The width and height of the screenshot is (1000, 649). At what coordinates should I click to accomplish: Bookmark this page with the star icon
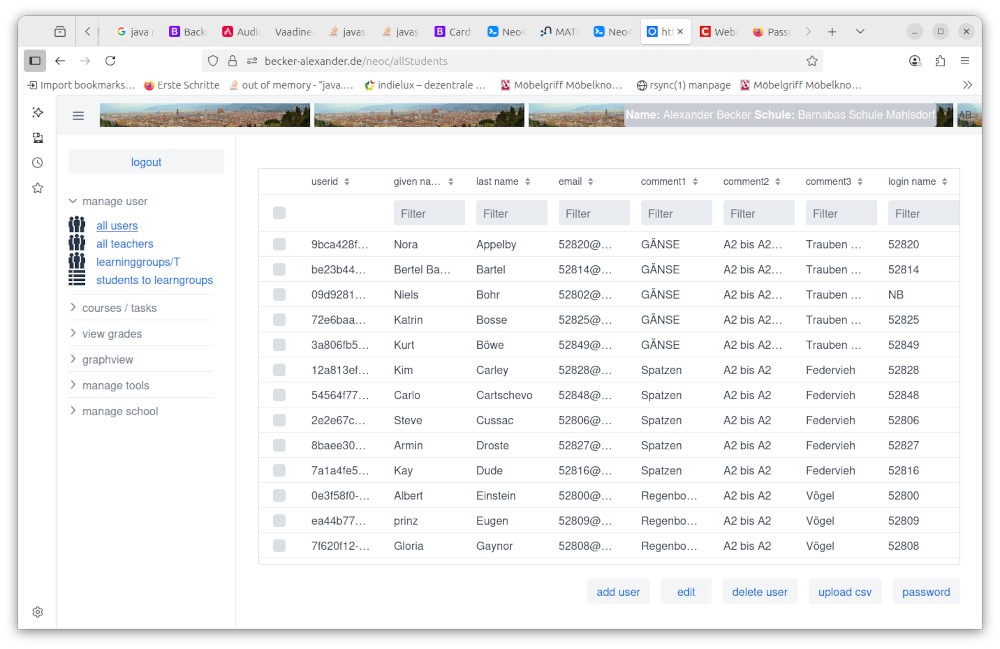(812, 61)
